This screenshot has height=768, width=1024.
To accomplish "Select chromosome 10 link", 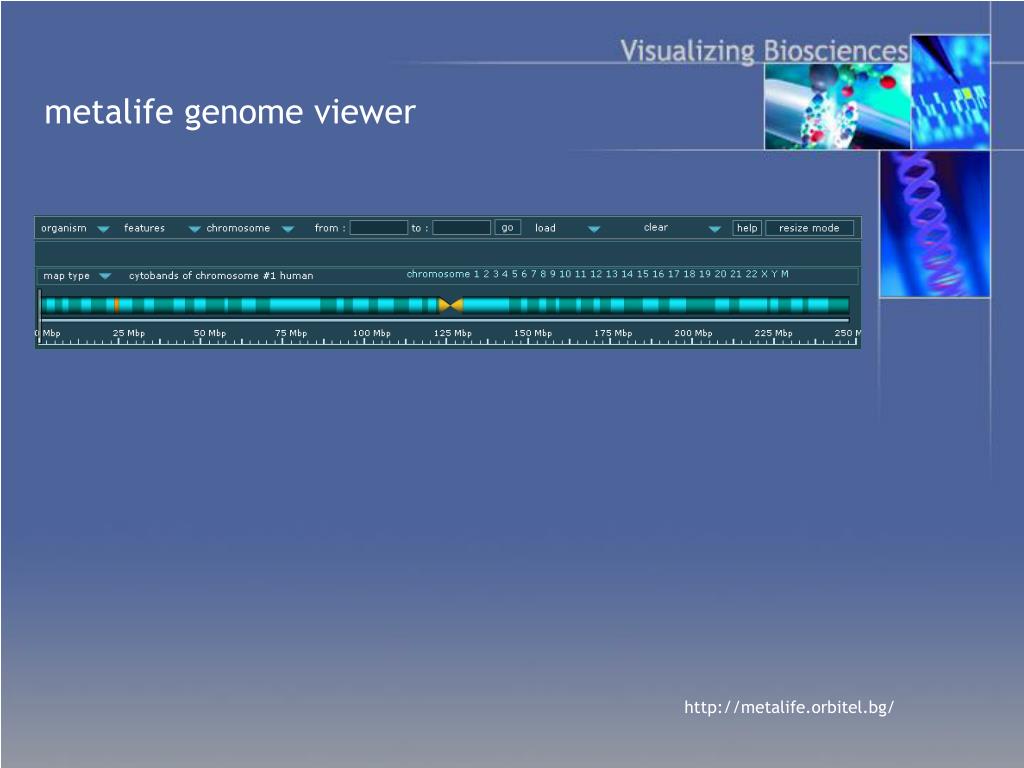I will point(565,274).
